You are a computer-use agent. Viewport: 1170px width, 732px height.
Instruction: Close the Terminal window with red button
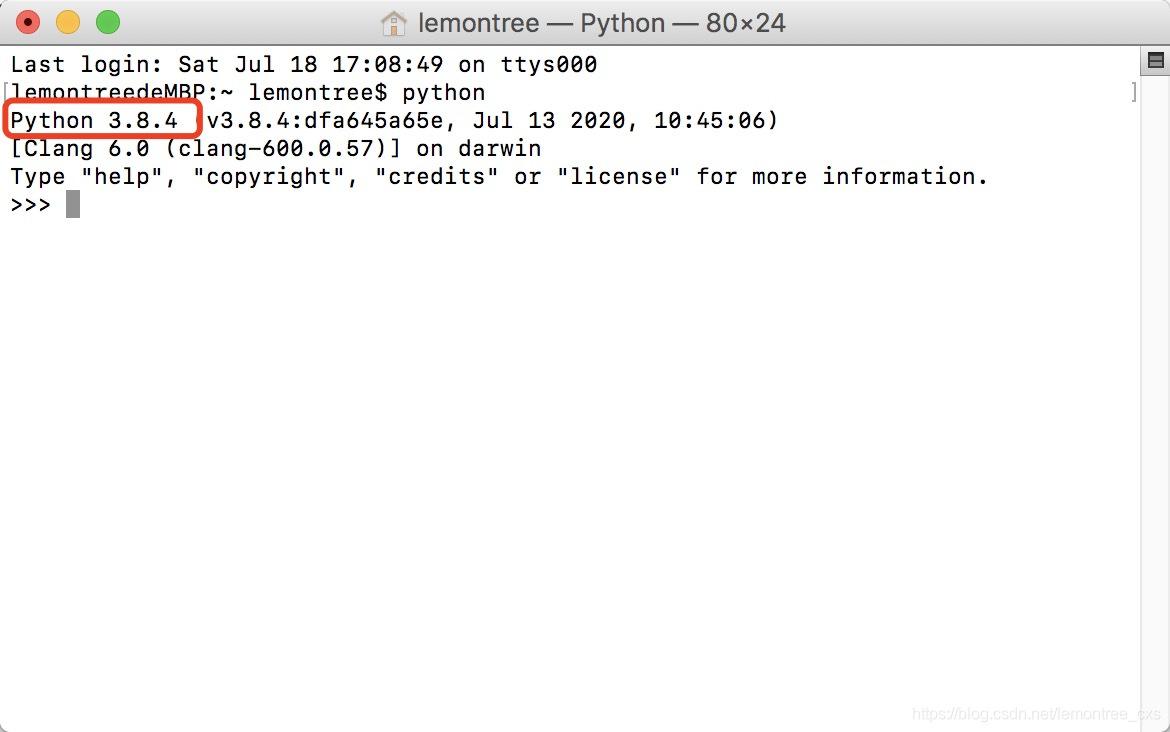pyautogui.click(x=28, y=22)
